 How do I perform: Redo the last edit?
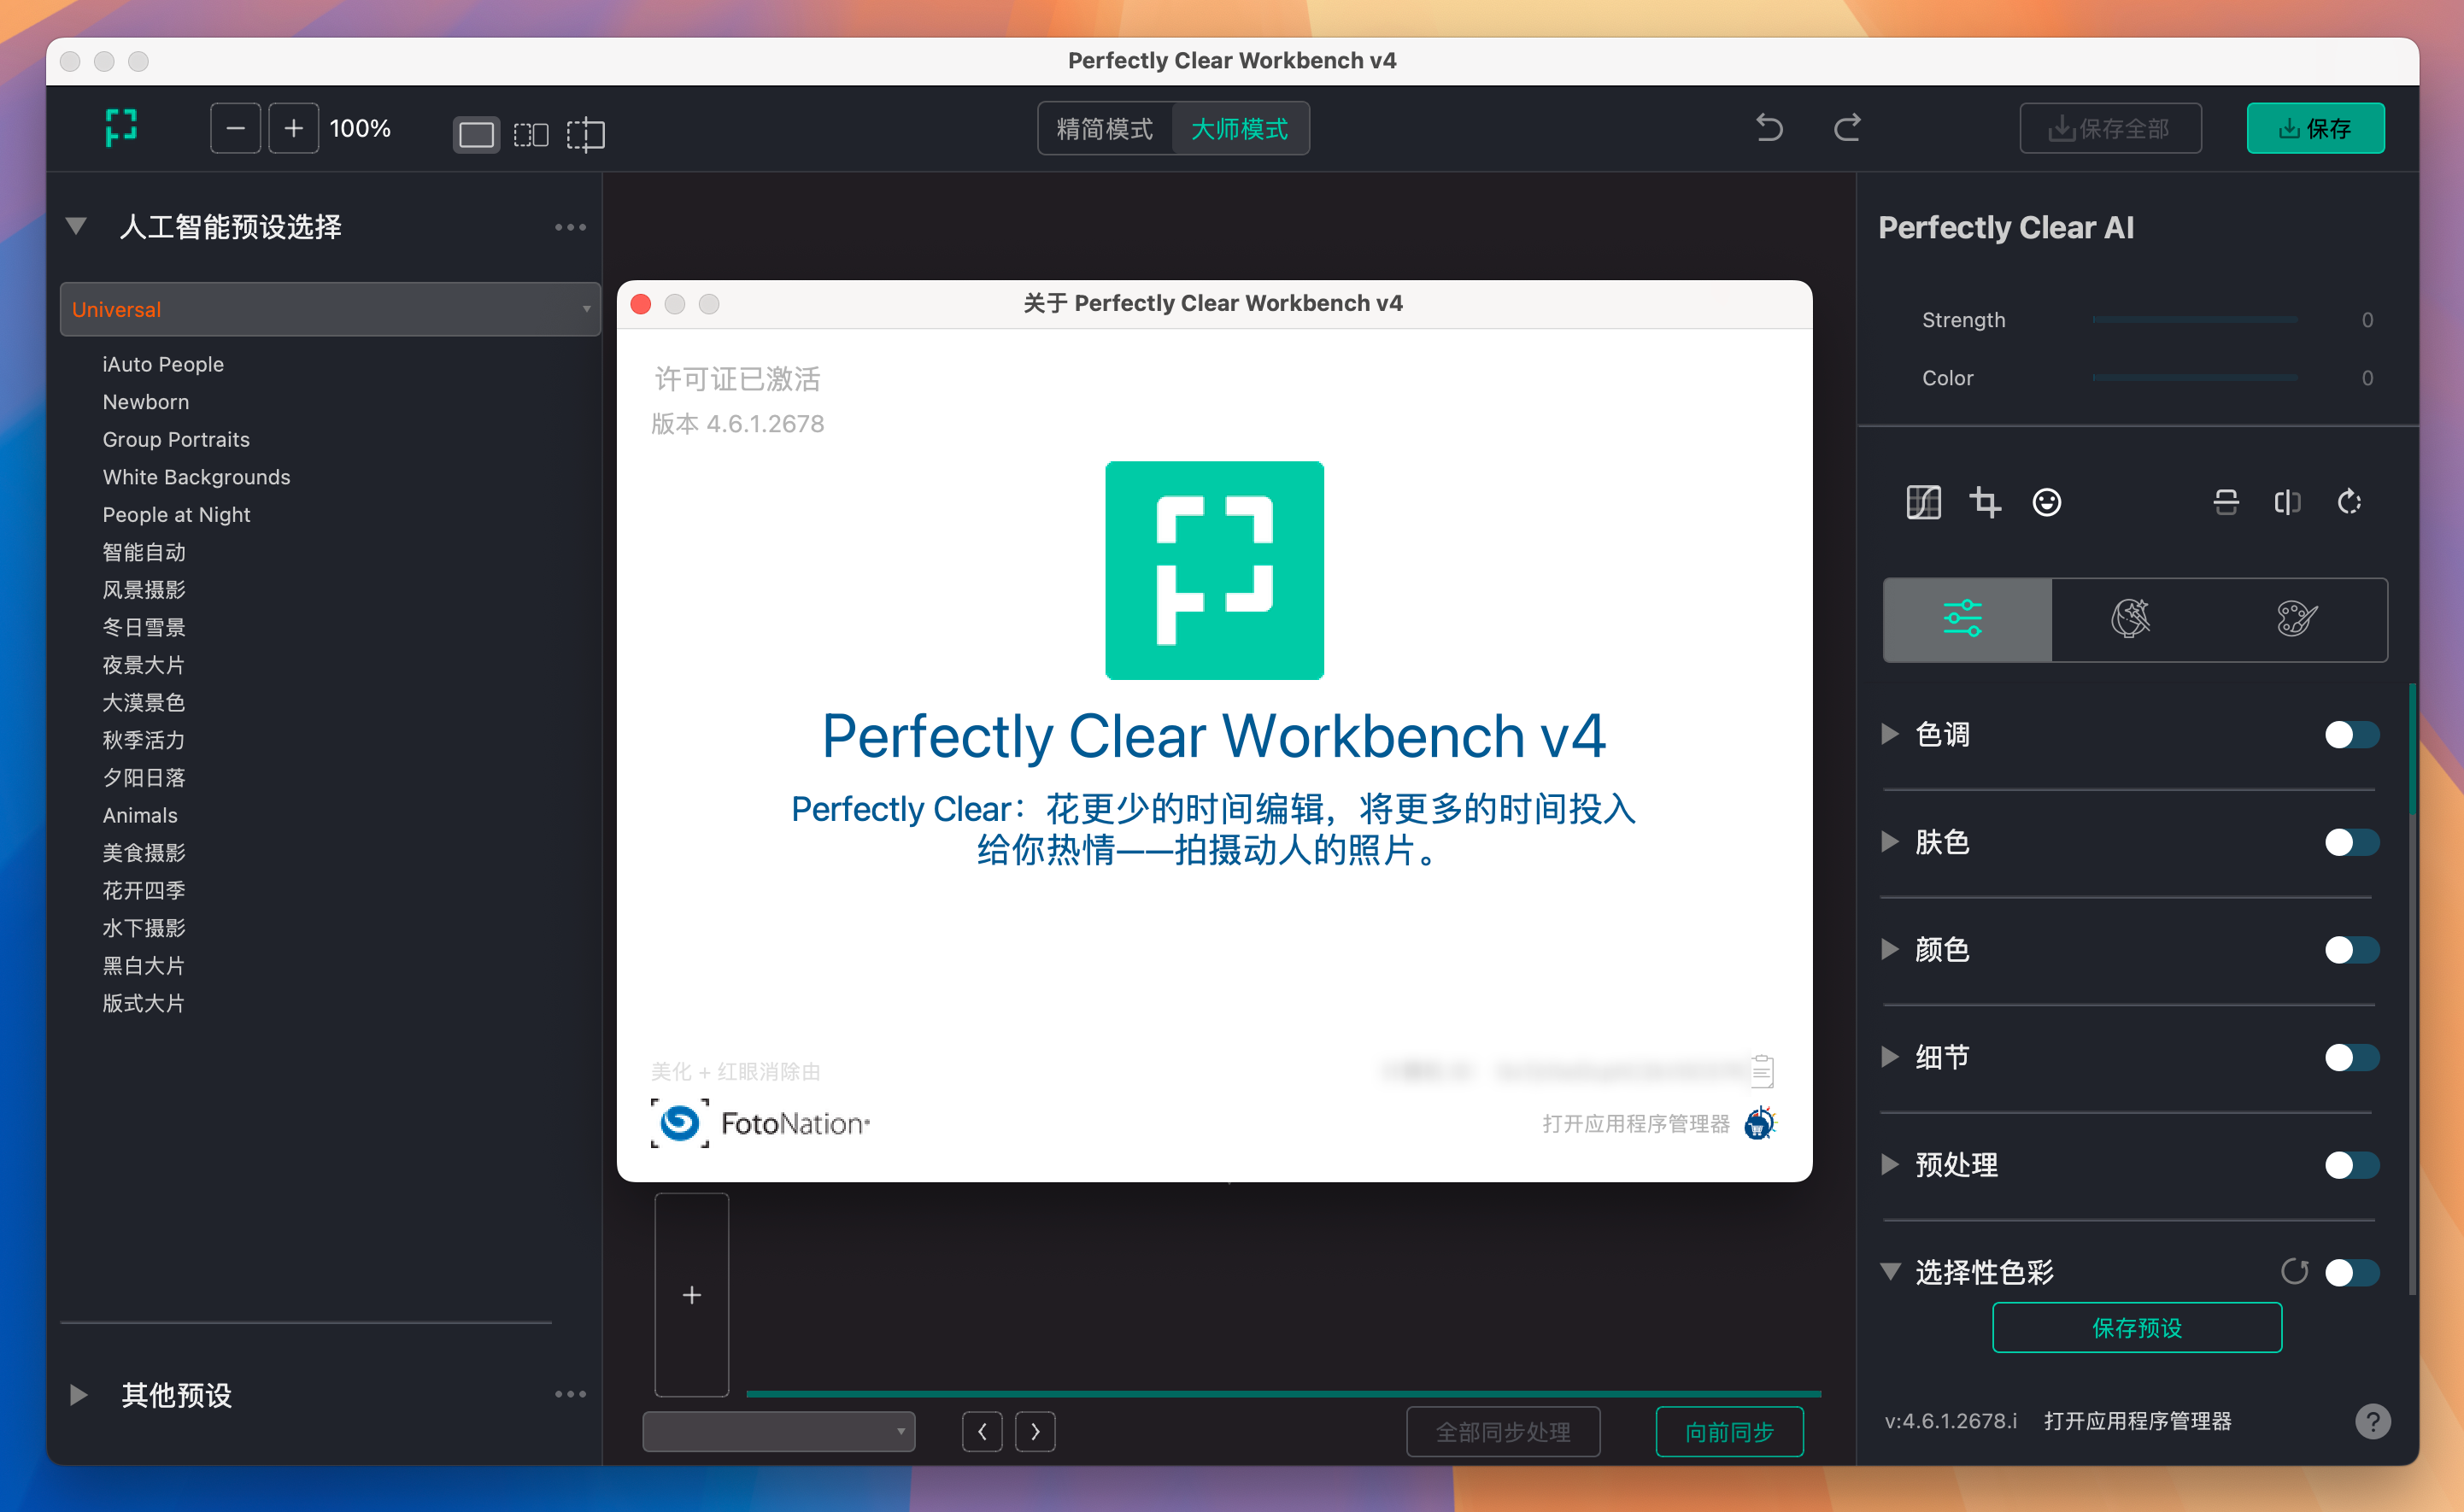coord(1847,128)
